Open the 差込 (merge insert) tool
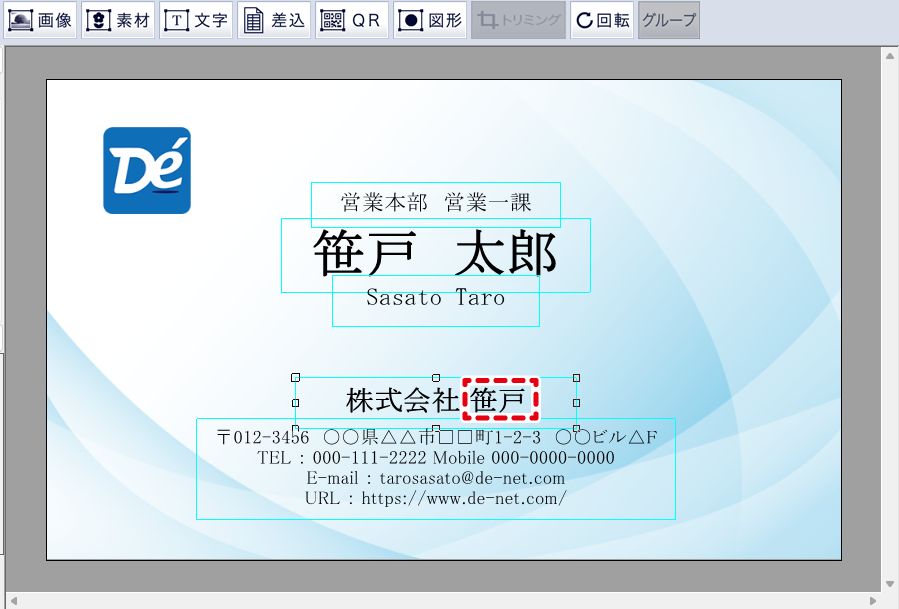This screenshot has height=609, width=899. (274, 20)
